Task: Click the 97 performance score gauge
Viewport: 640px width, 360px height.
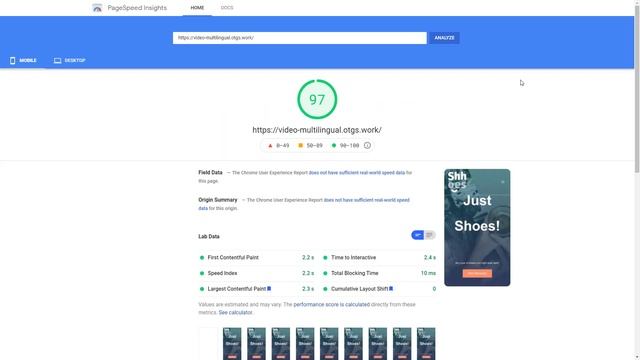Action: tap(317, 99)
